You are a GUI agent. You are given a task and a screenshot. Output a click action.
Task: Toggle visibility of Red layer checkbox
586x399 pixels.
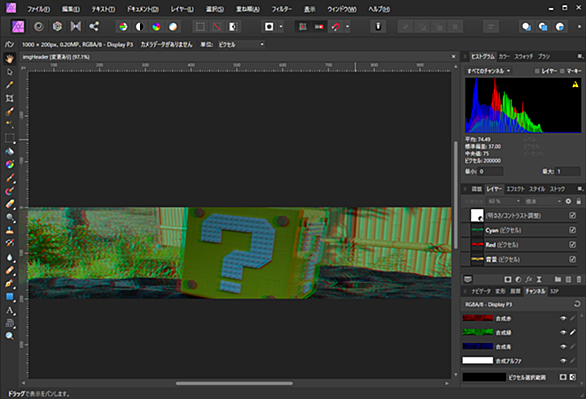pos(572,244)
